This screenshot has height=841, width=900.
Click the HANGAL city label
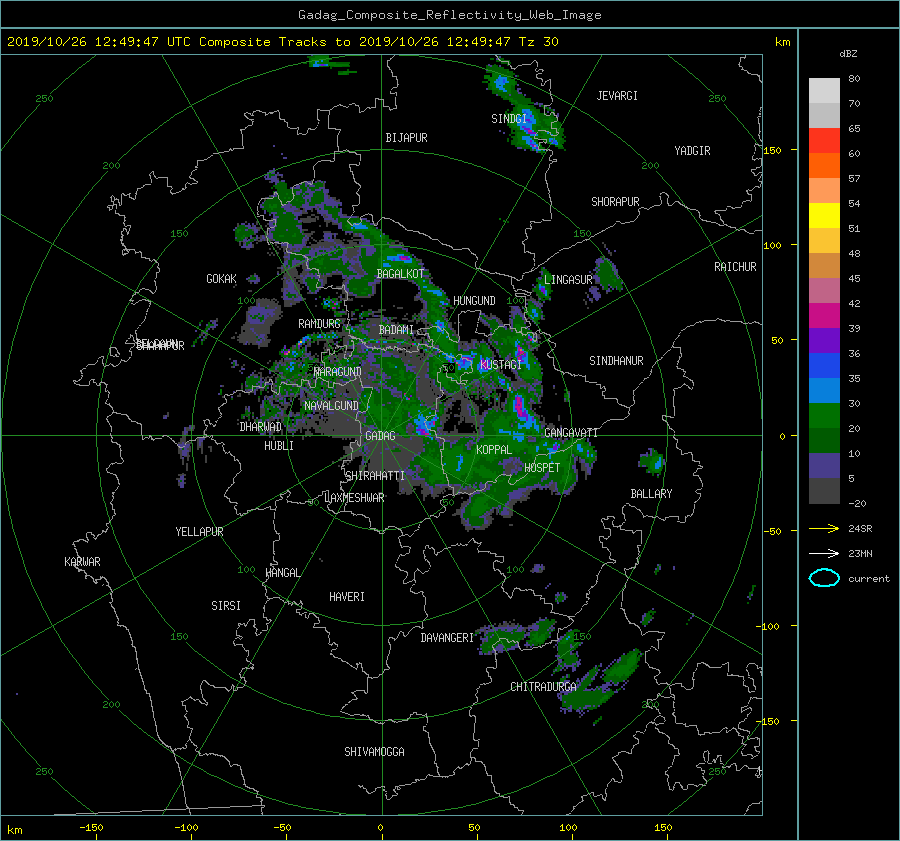click(282, 573)
